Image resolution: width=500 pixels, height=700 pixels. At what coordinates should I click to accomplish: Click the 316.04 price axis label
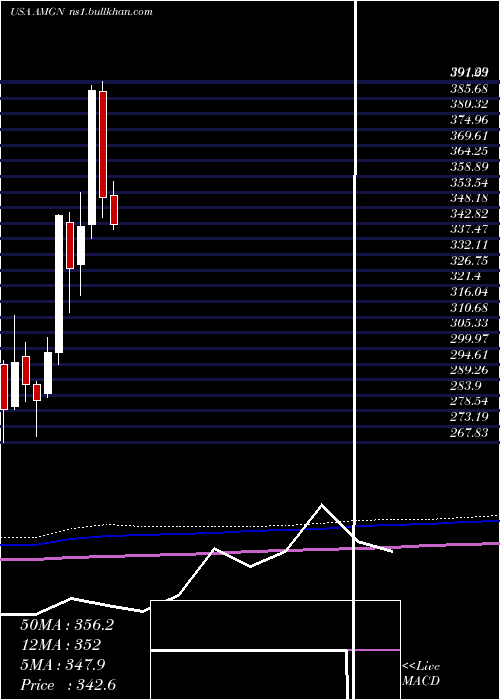pos(469,292)
